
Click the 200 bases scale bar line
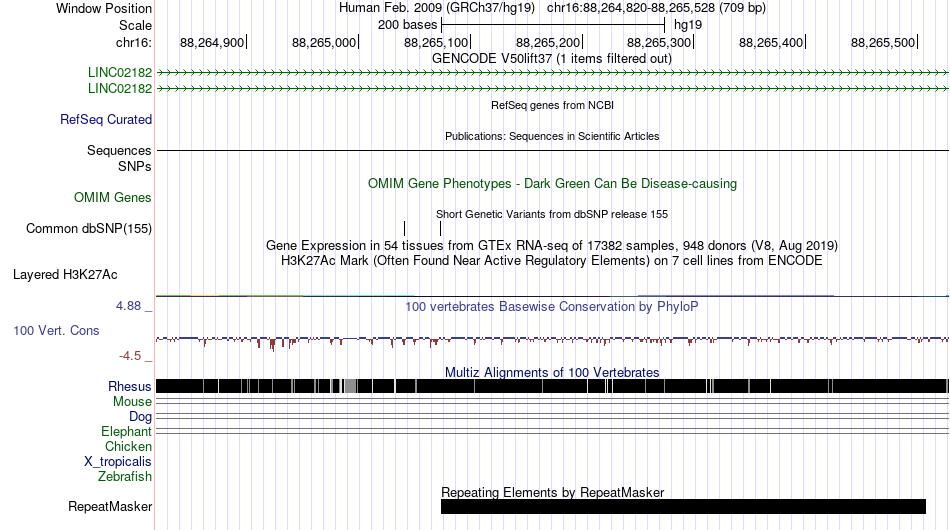pyautogui.click(x=553, y=25)
